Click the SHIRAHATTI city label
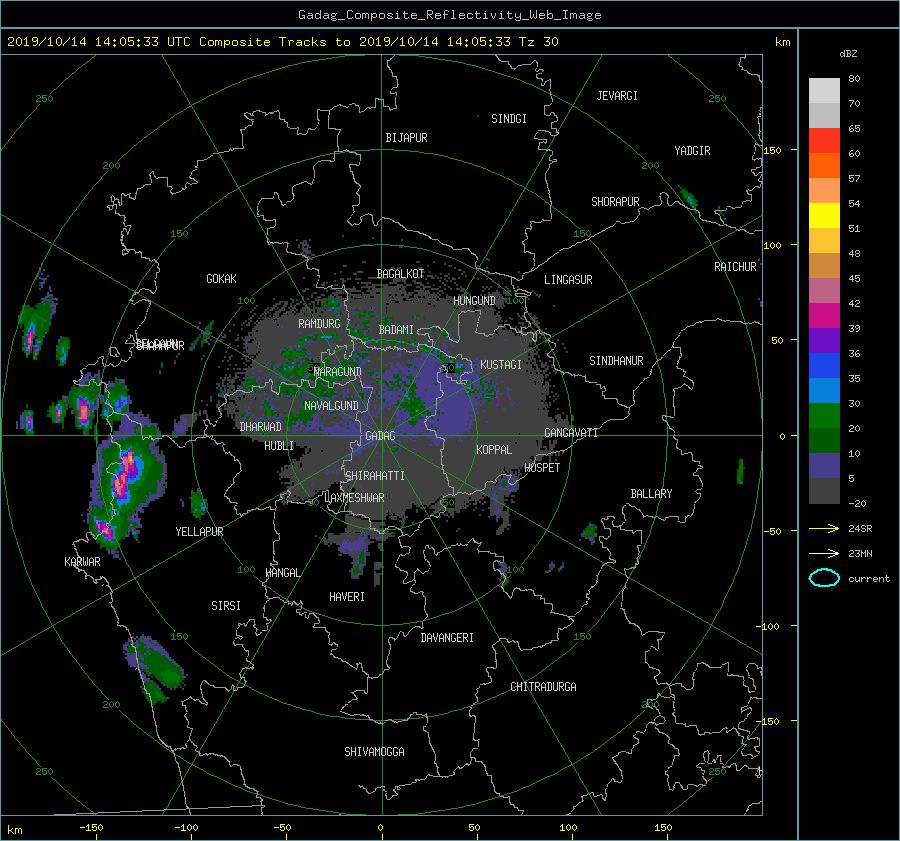The width and height of the screenshot is (900, 841). [375, 476]
